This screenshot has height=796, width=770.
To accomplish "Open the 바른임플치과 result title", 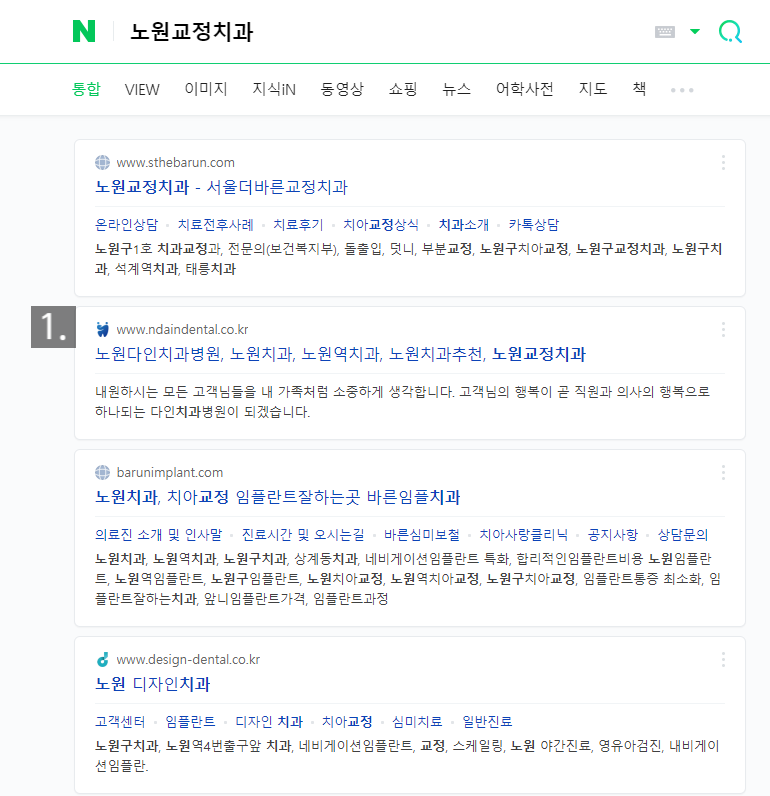I will click(x=278, y=498).
